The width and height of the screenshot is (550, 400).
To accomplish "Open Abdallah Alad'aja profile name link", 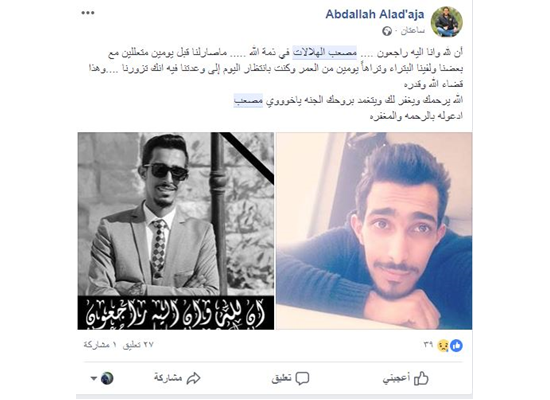I will 375,14.
